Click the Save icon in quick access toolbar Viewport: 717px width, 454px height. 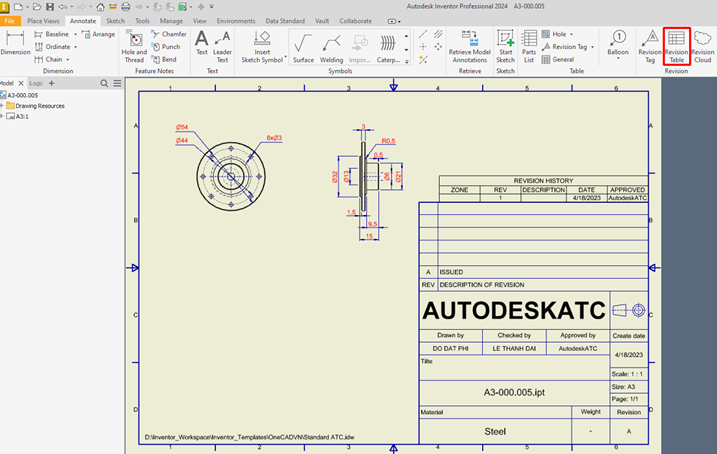(50, 7)
